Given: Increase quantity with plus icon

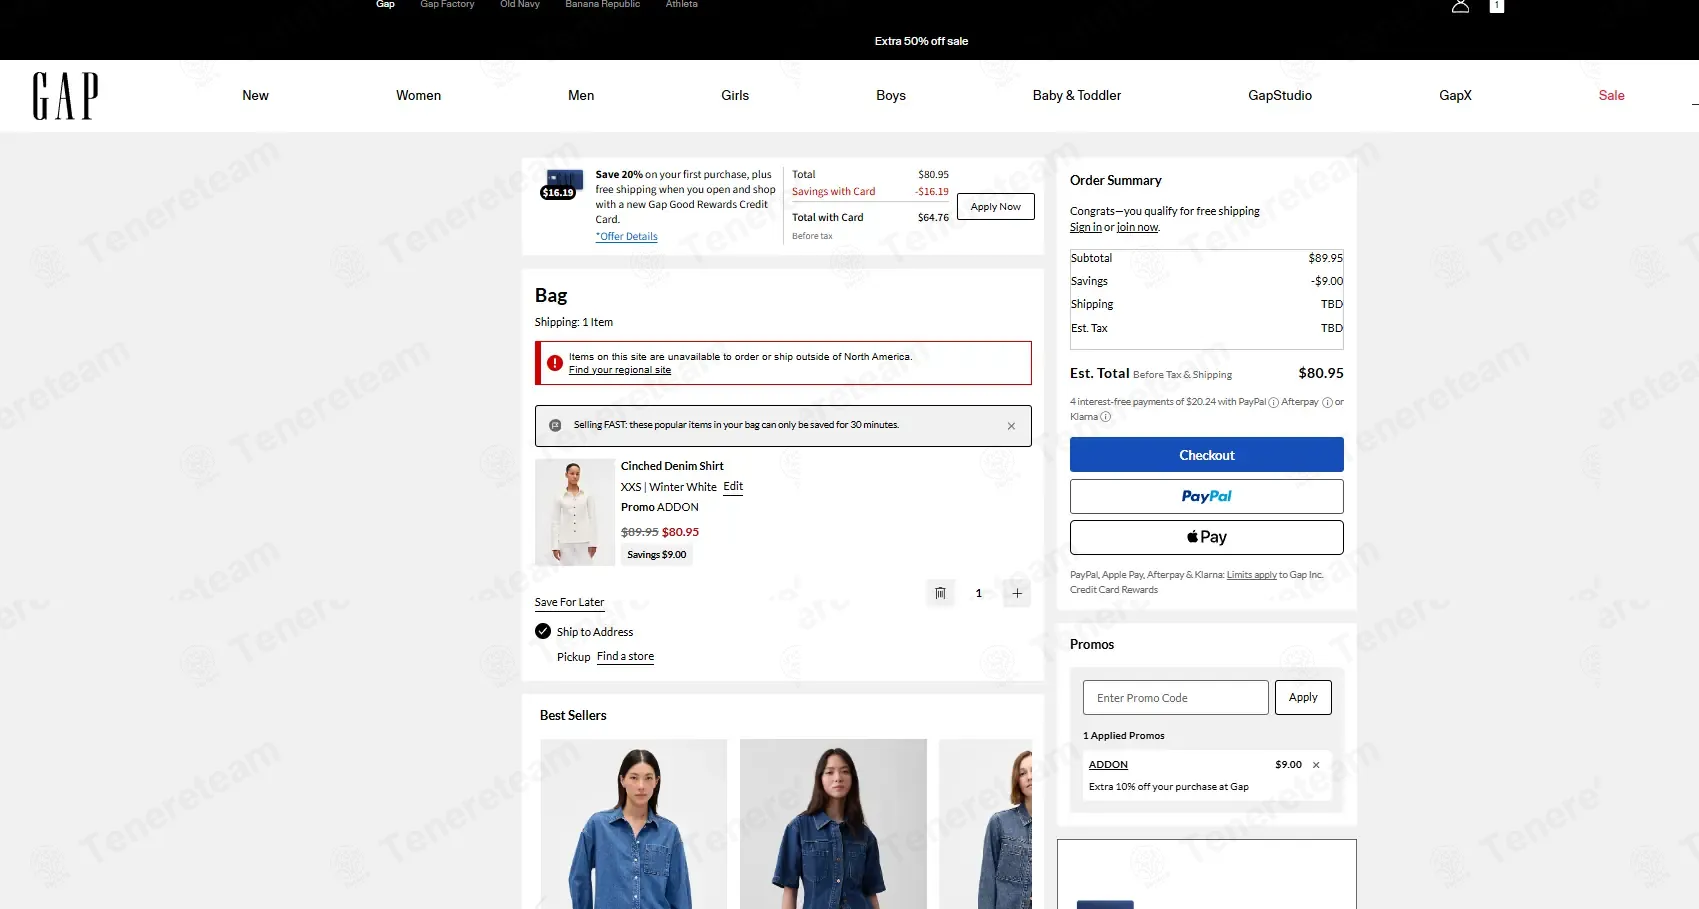Looking at the screenshot, I should [1017, 593].
